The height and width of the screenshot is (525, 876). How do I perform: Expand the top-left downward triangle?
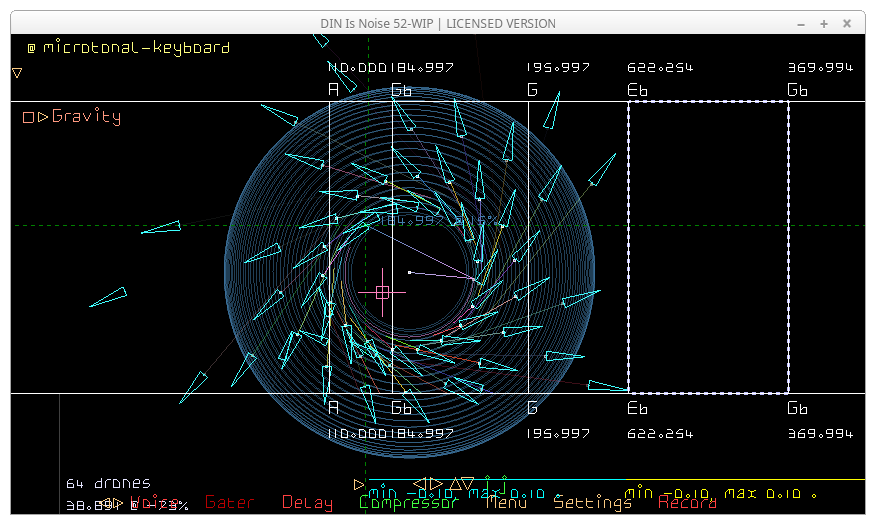point(17,72)
